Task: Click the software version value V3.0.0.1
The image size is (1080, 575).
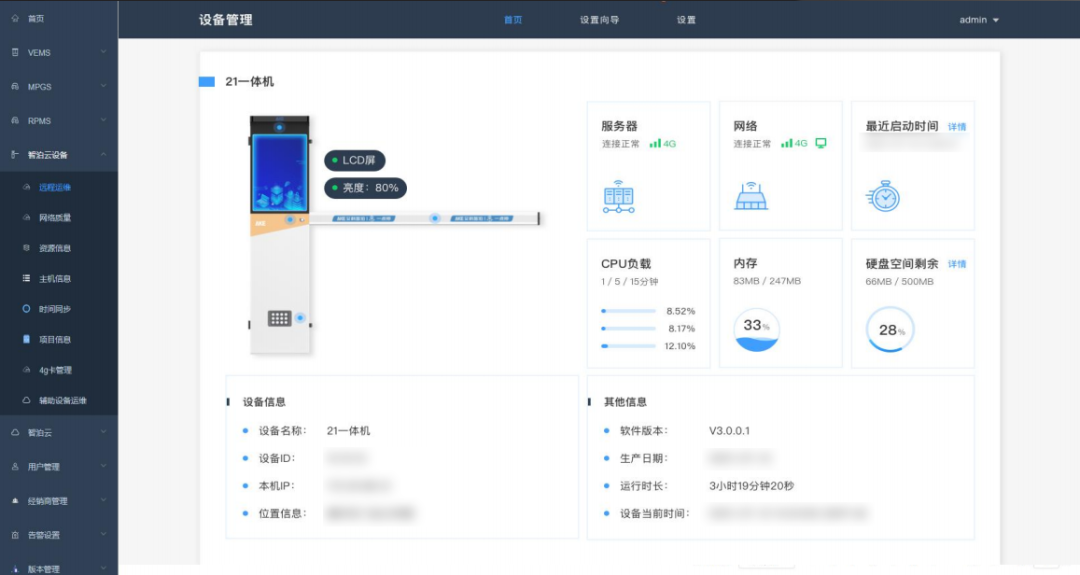Action: pos(729,430)
